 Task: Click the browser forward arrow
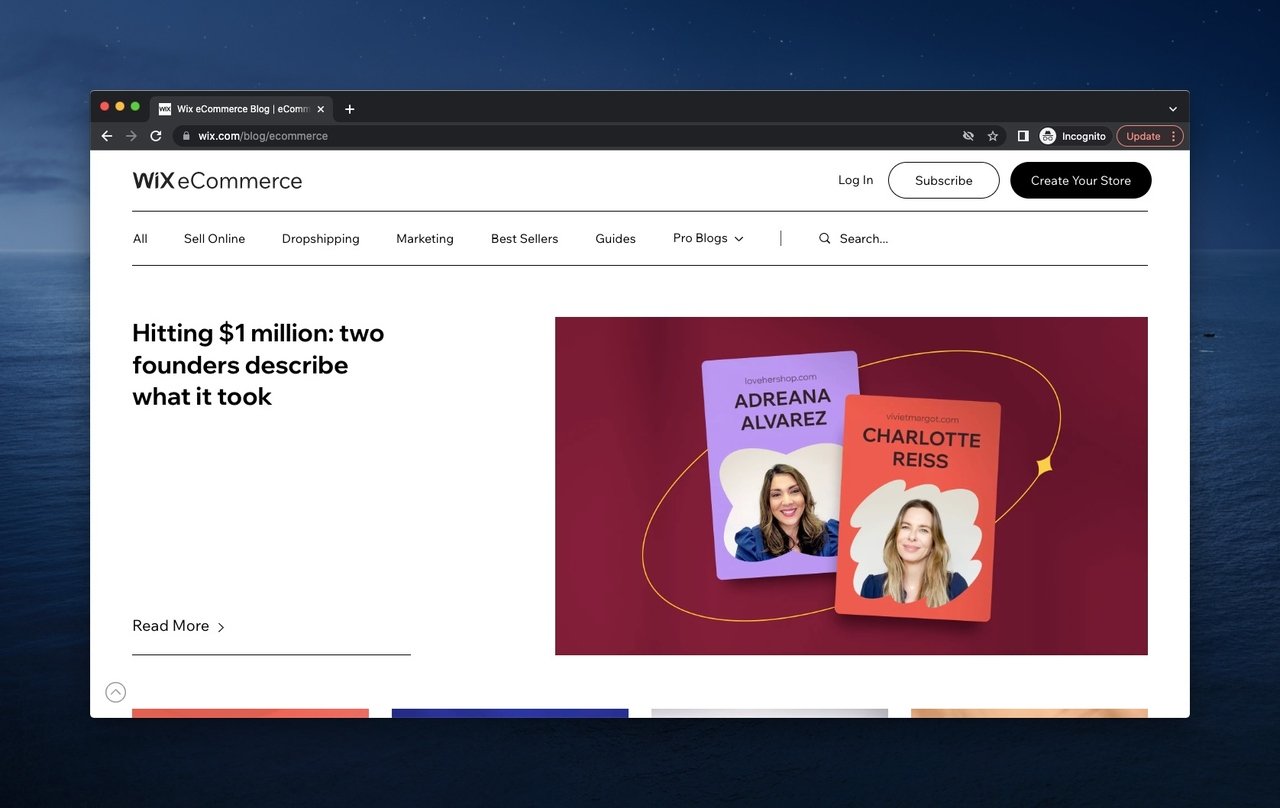131,136
